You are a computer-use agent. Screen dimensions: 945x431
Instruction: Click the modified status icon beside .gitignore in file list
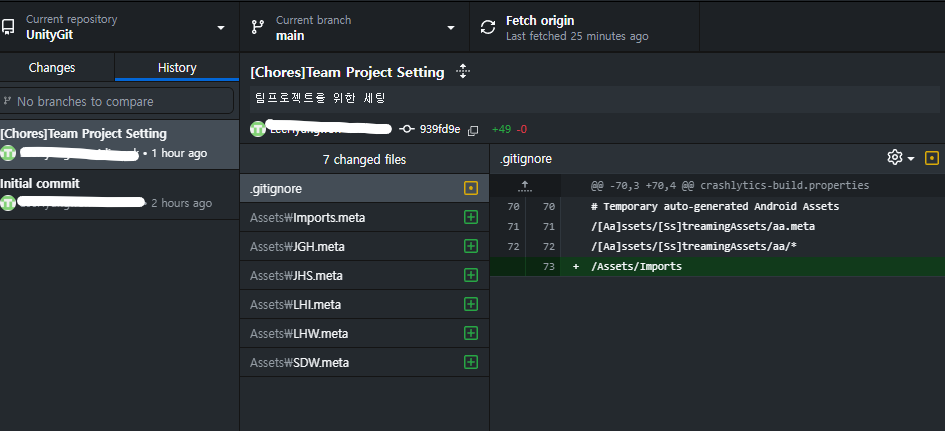[471, 188]
